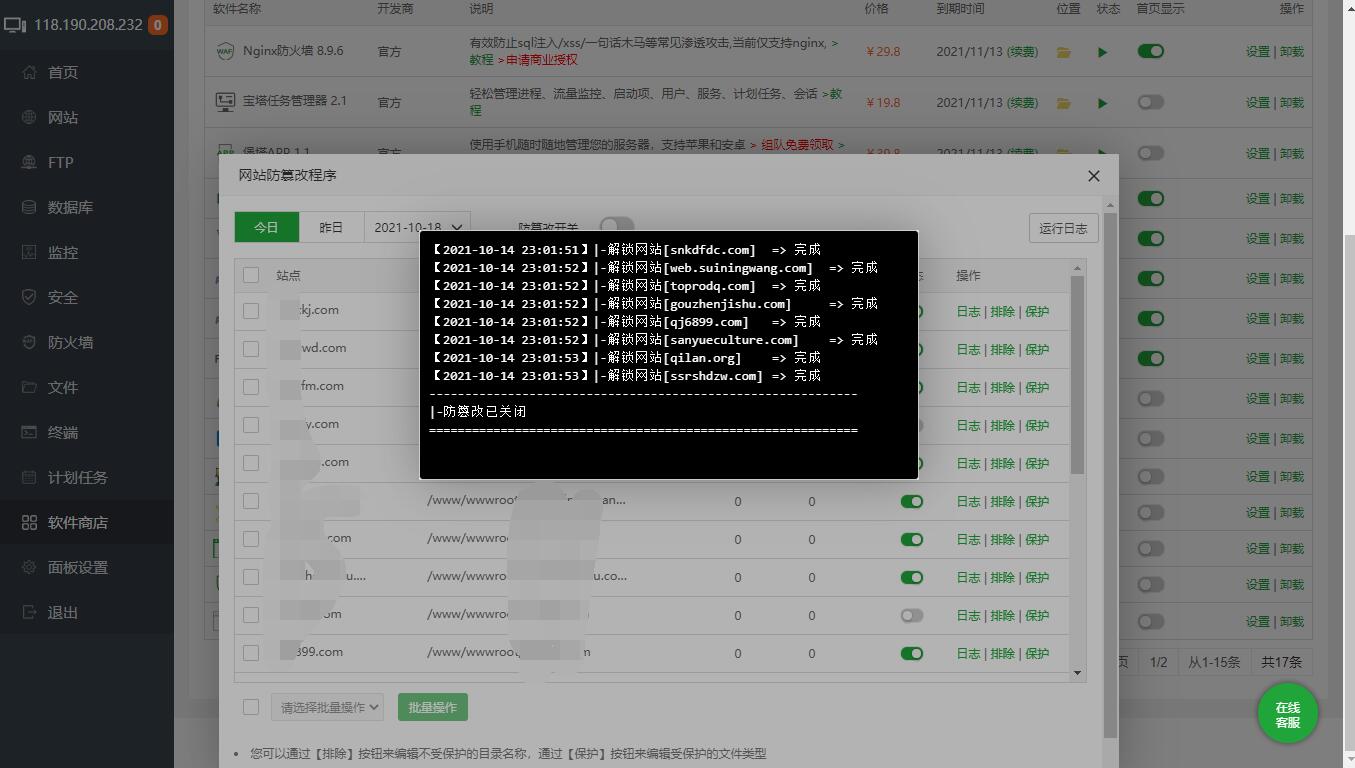Open the 监控 monitoring panel
The height and width of the screenshot is (768, 1355).
click(62, 252)
